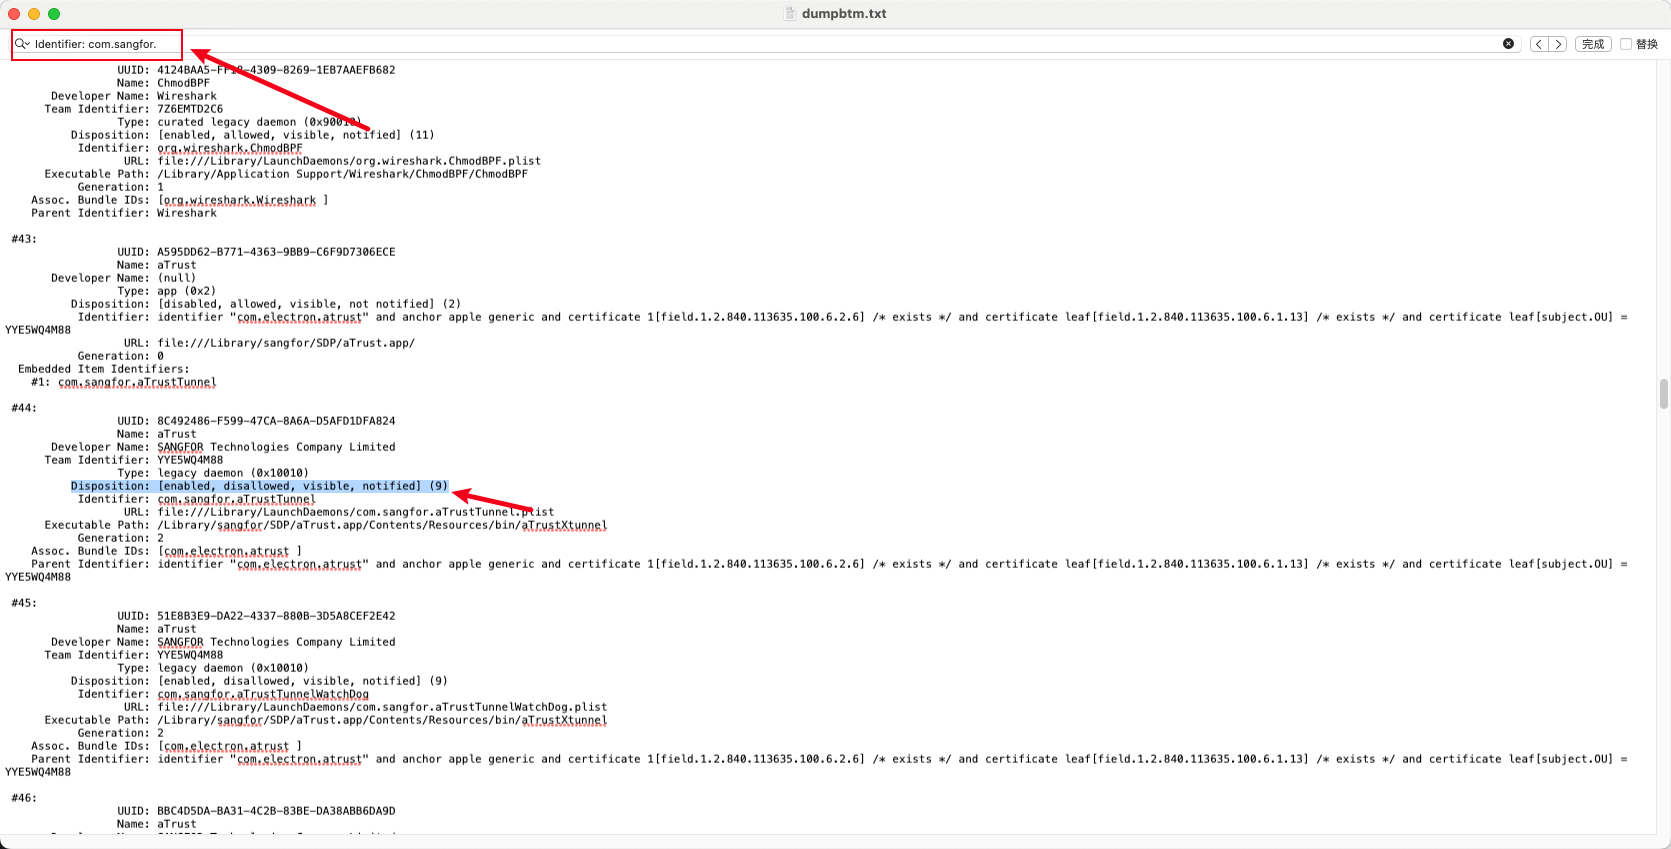Clear the search text with the X icon

(x=1508, y=44)
